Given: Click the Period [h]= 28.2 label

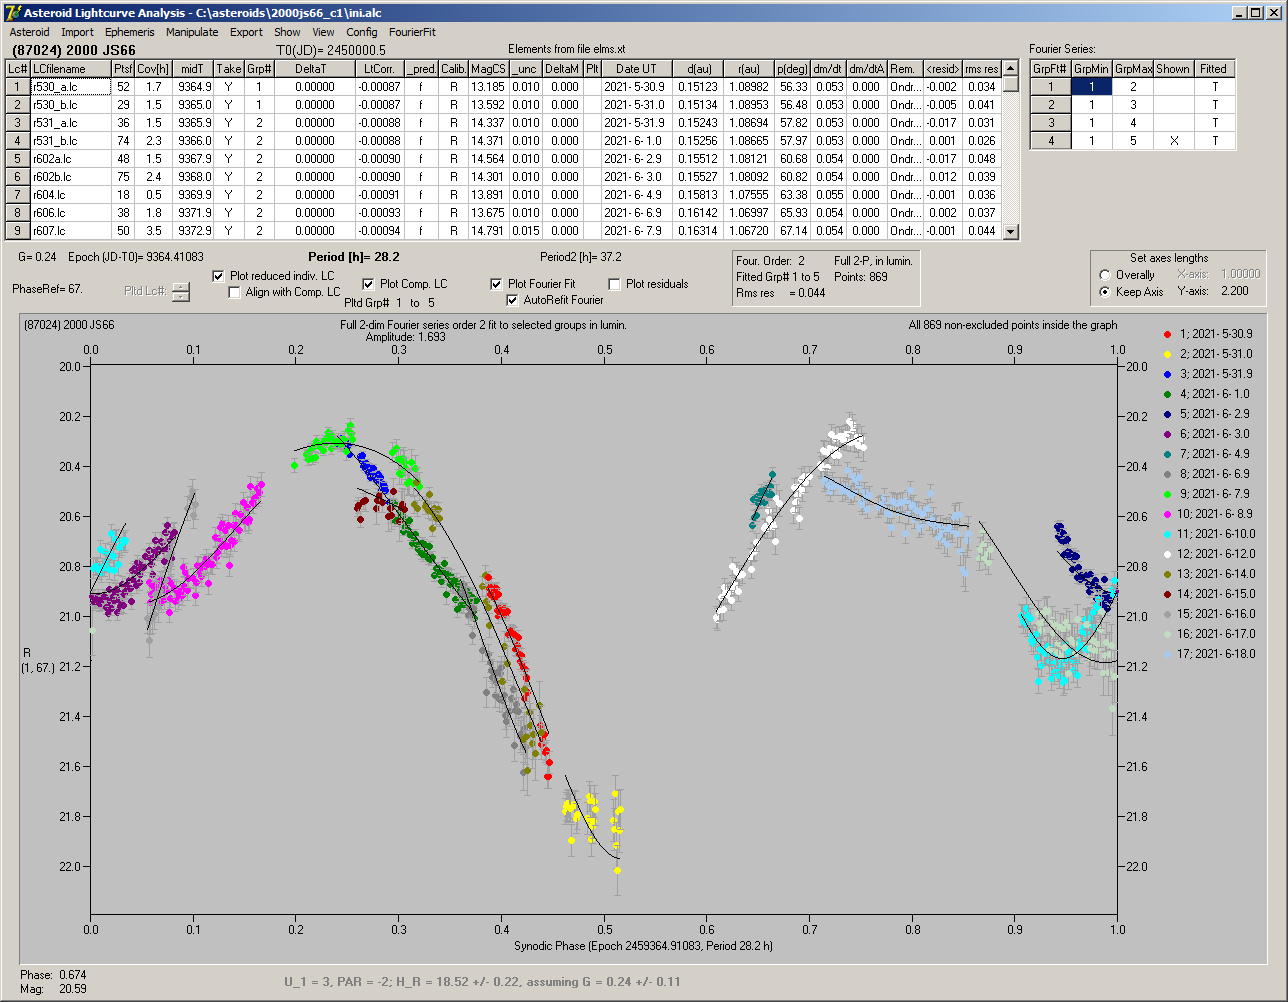Looking at the screenshot, I should [352, 257].
